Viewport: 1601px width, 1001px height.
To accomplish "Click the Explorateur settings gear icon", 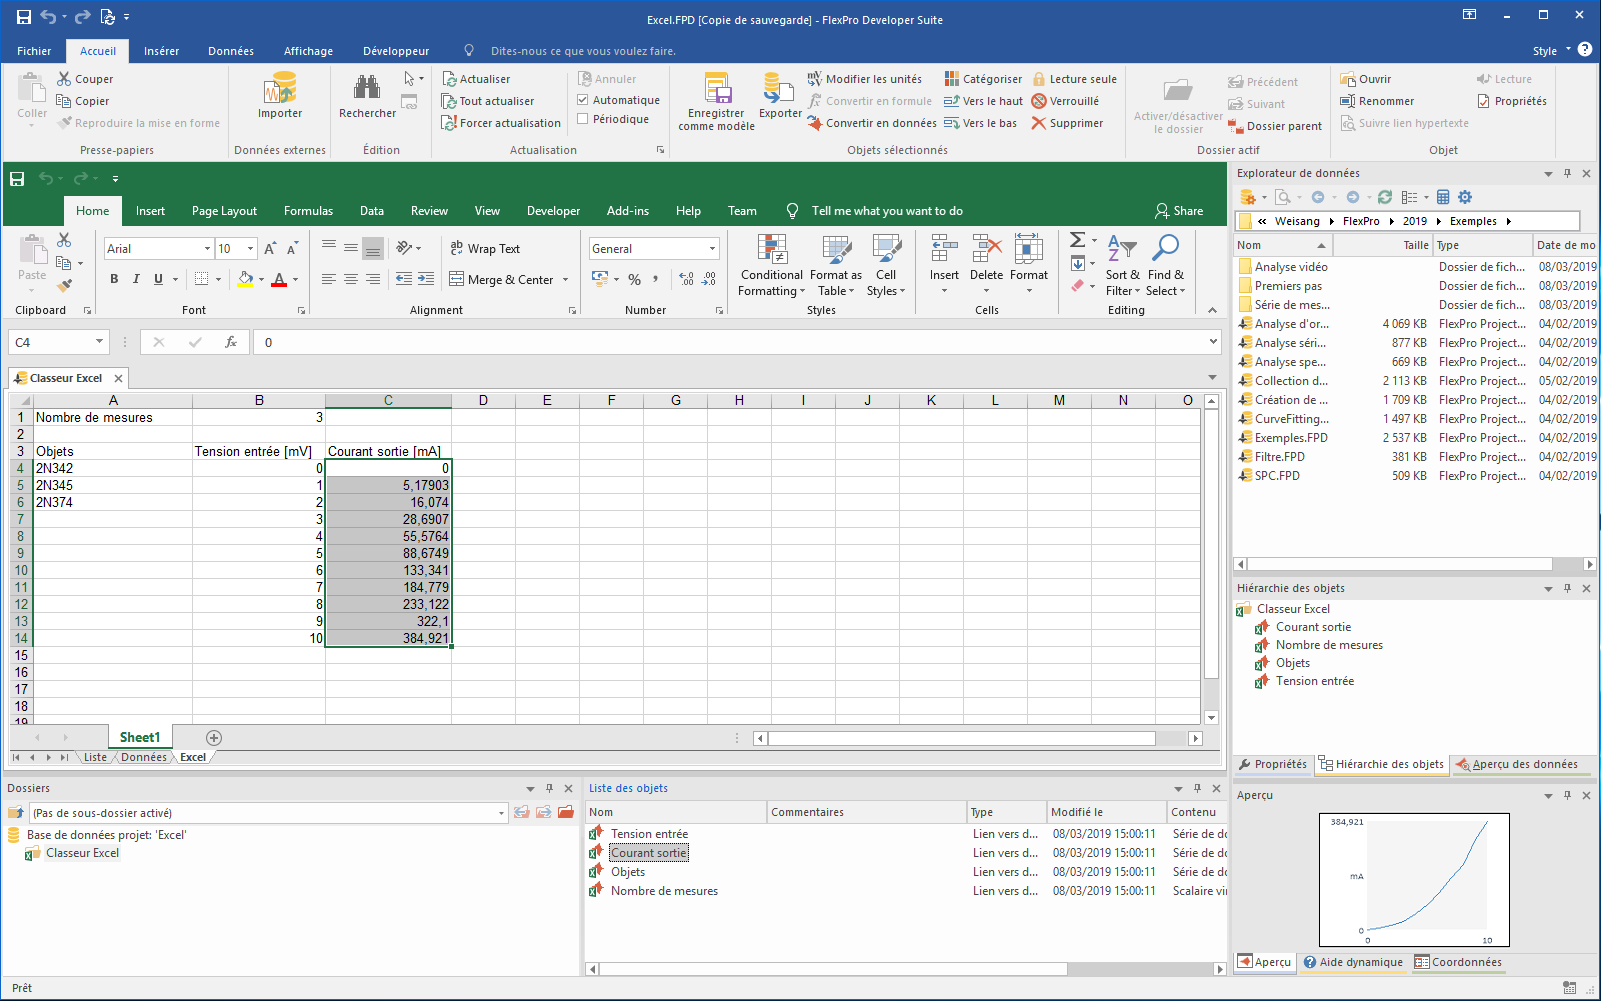I will point(1465,197).
